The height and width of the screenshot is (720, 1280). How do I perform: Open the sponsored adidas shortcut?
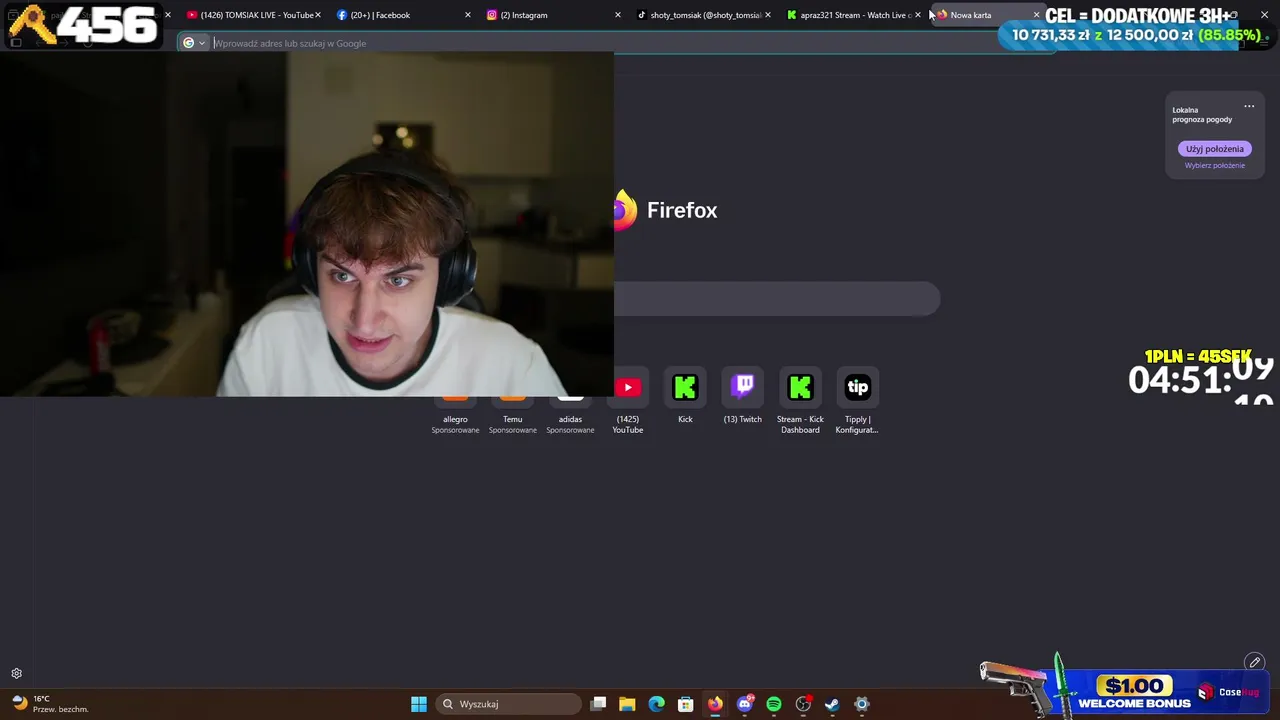pyautogui.click(x=570, y=414)
